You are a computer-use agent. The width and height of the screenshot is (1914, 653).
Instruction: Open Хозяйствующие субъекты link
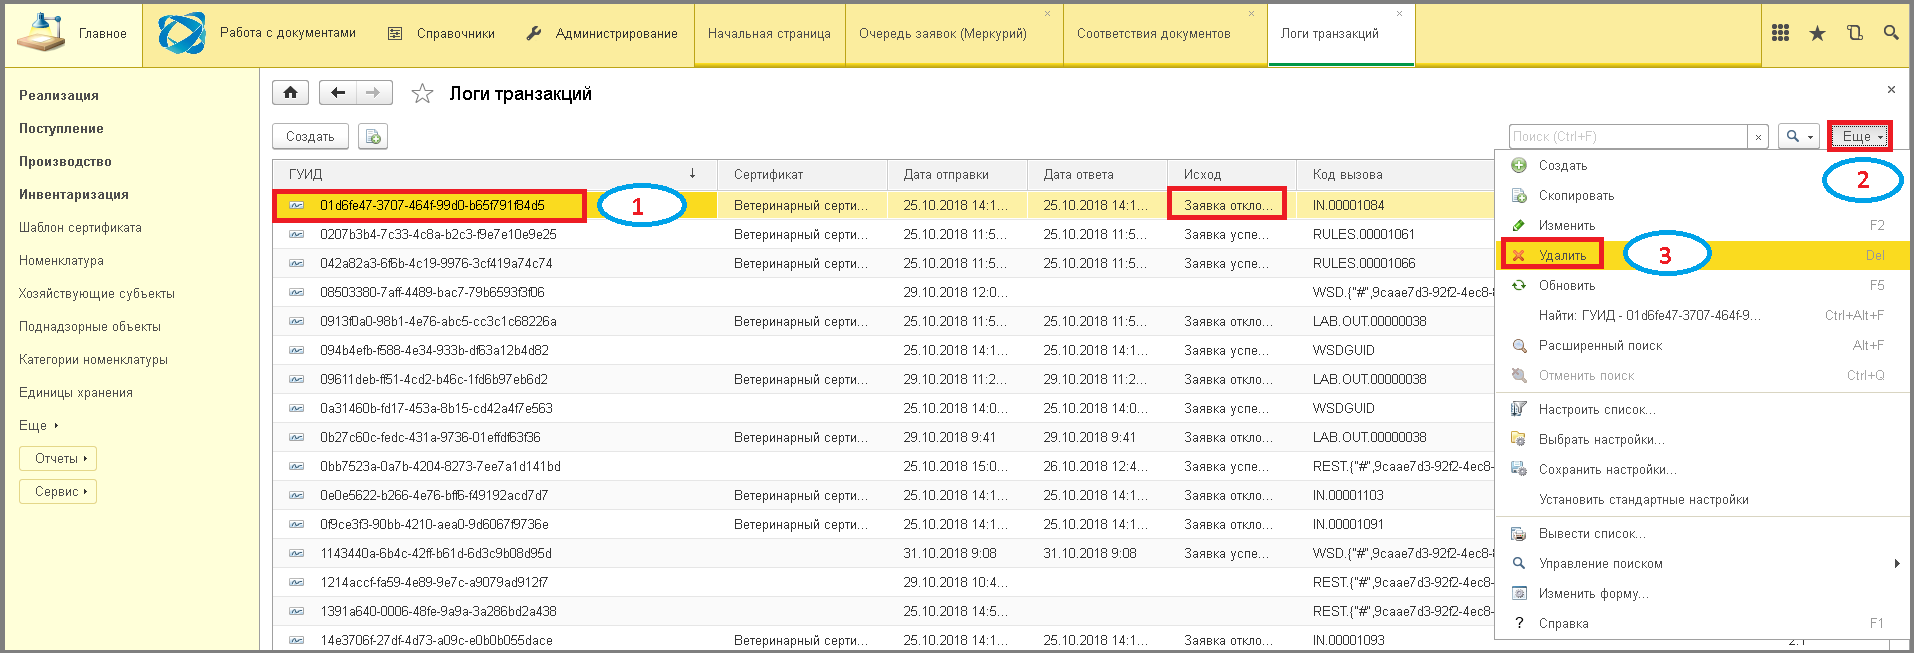[x=97, y=293]
